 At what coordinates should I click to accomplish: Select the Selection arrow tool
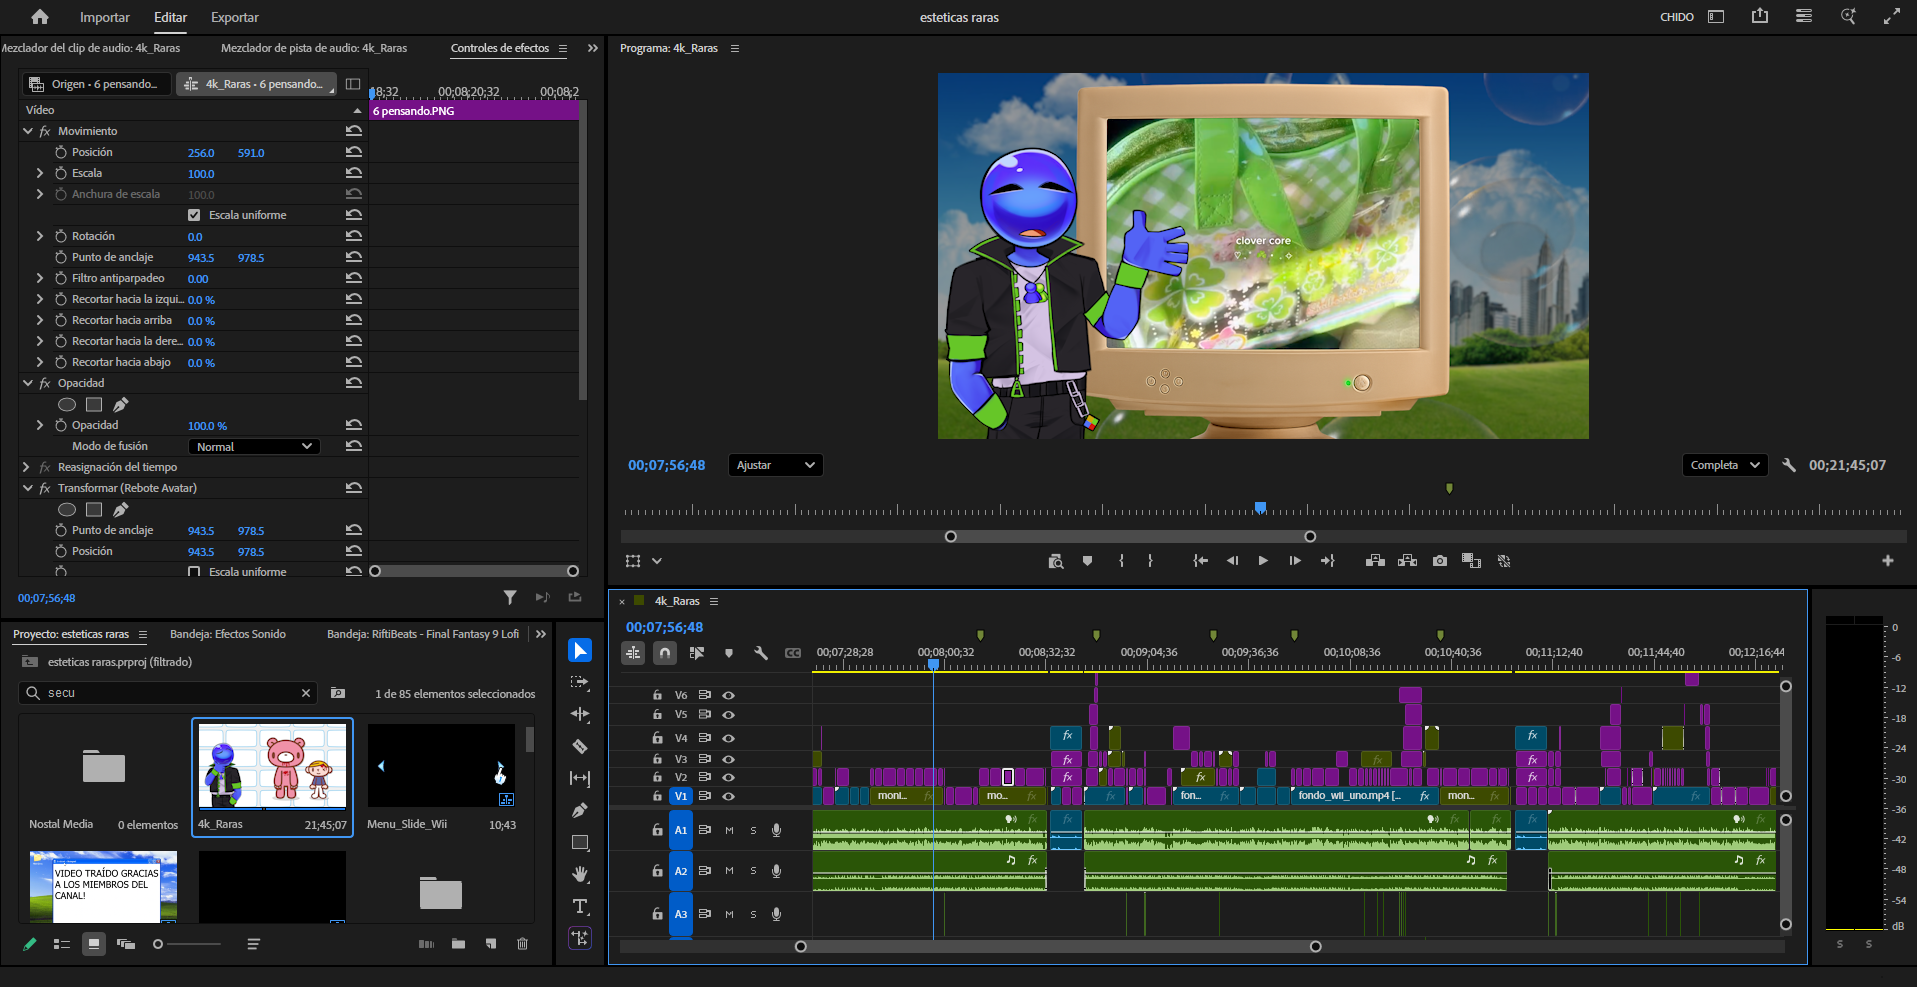pyautogui.click(x=580, y=650)
